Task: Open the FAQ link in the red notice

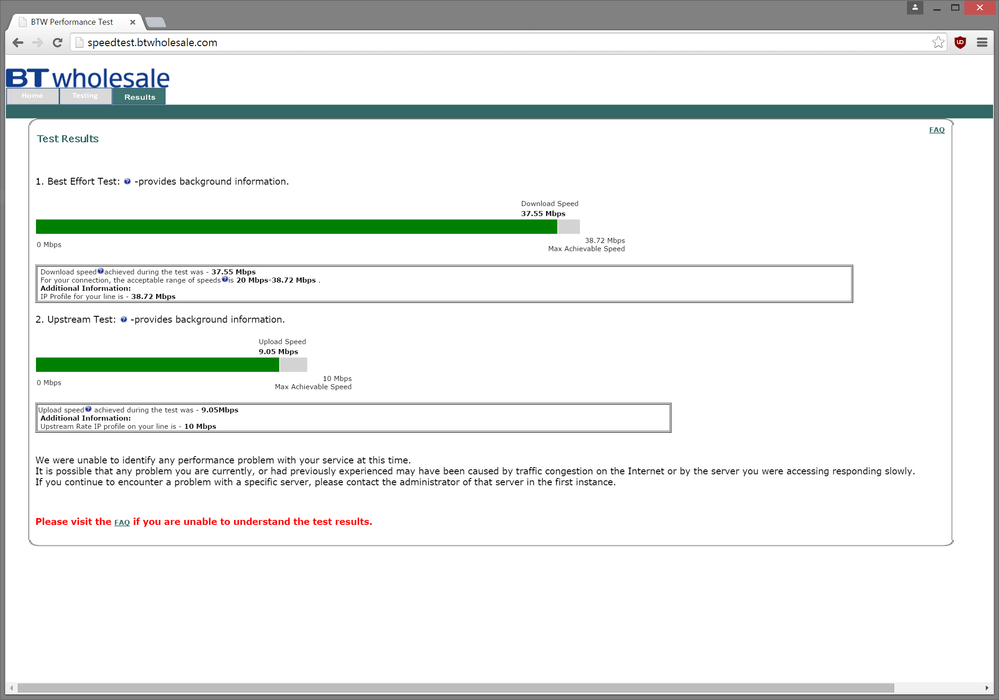Action: coord(122,522)
